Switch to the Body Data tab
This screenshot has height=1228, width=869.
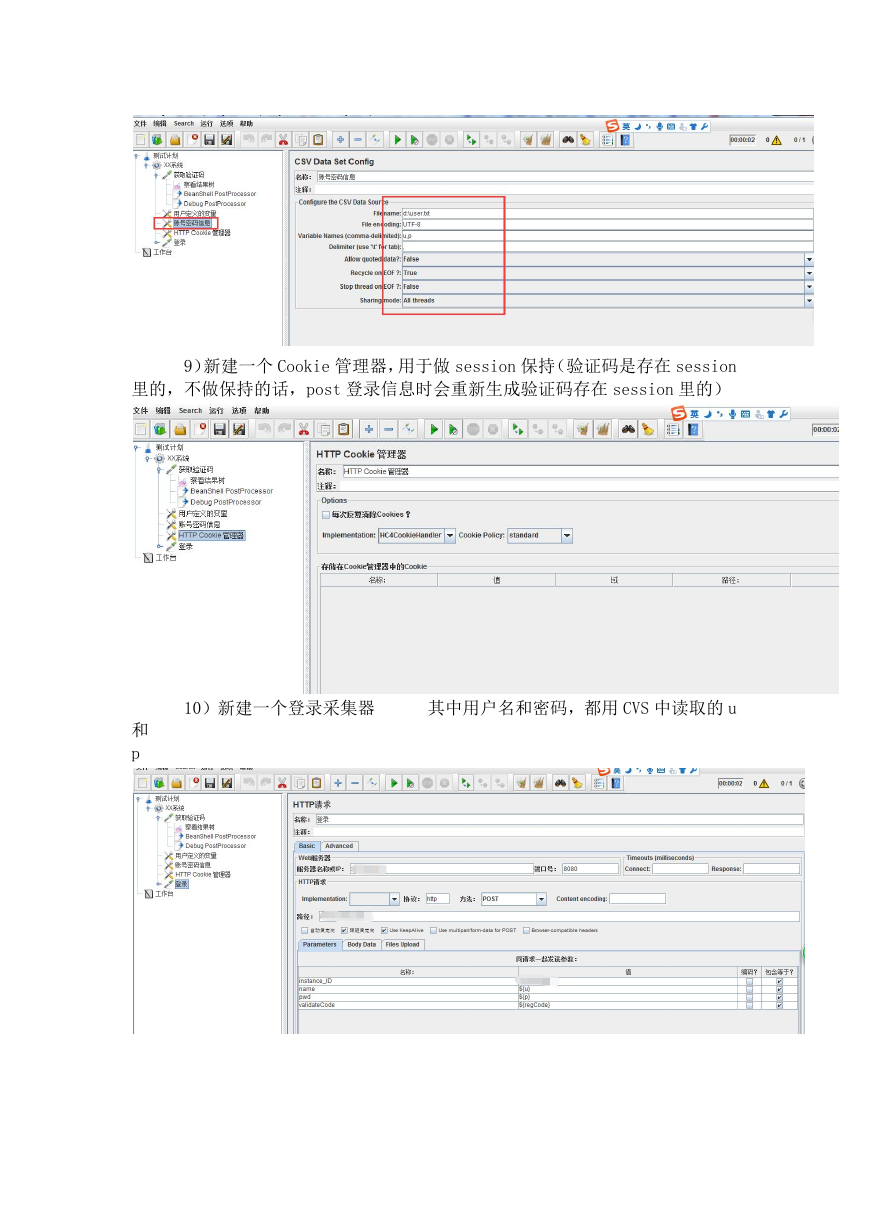click(361, 944)
